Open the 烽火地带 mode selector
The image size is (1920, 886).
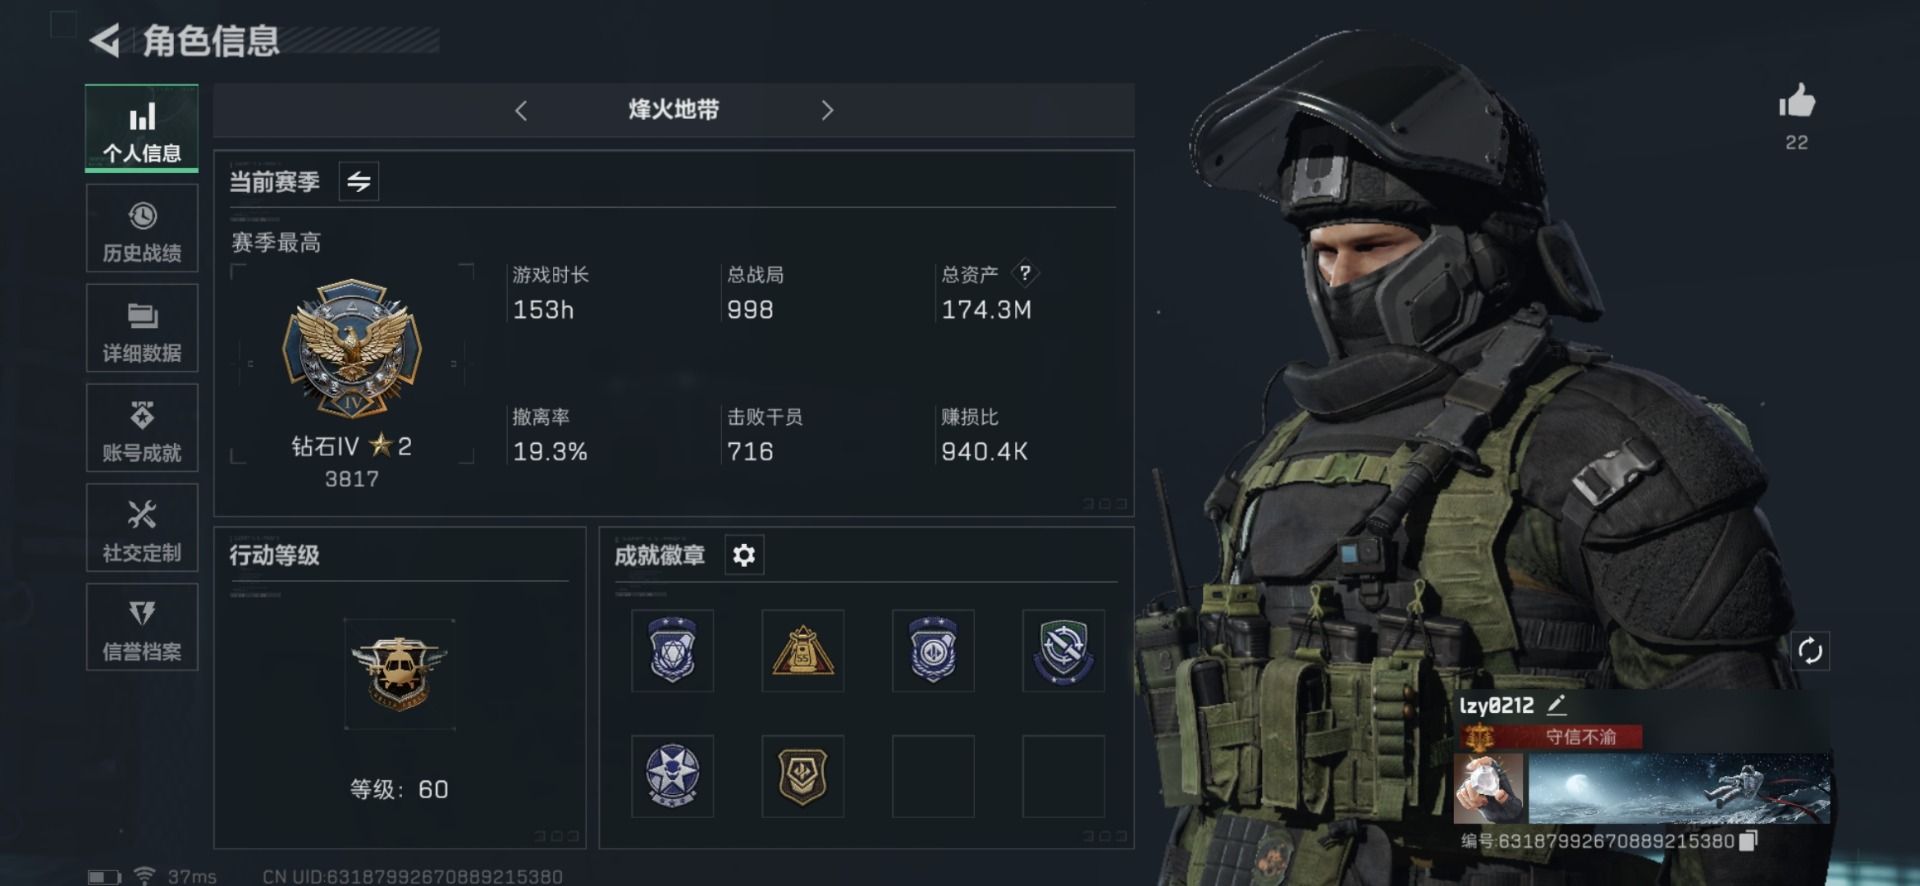pyautogui.click(x=673, y=110)
